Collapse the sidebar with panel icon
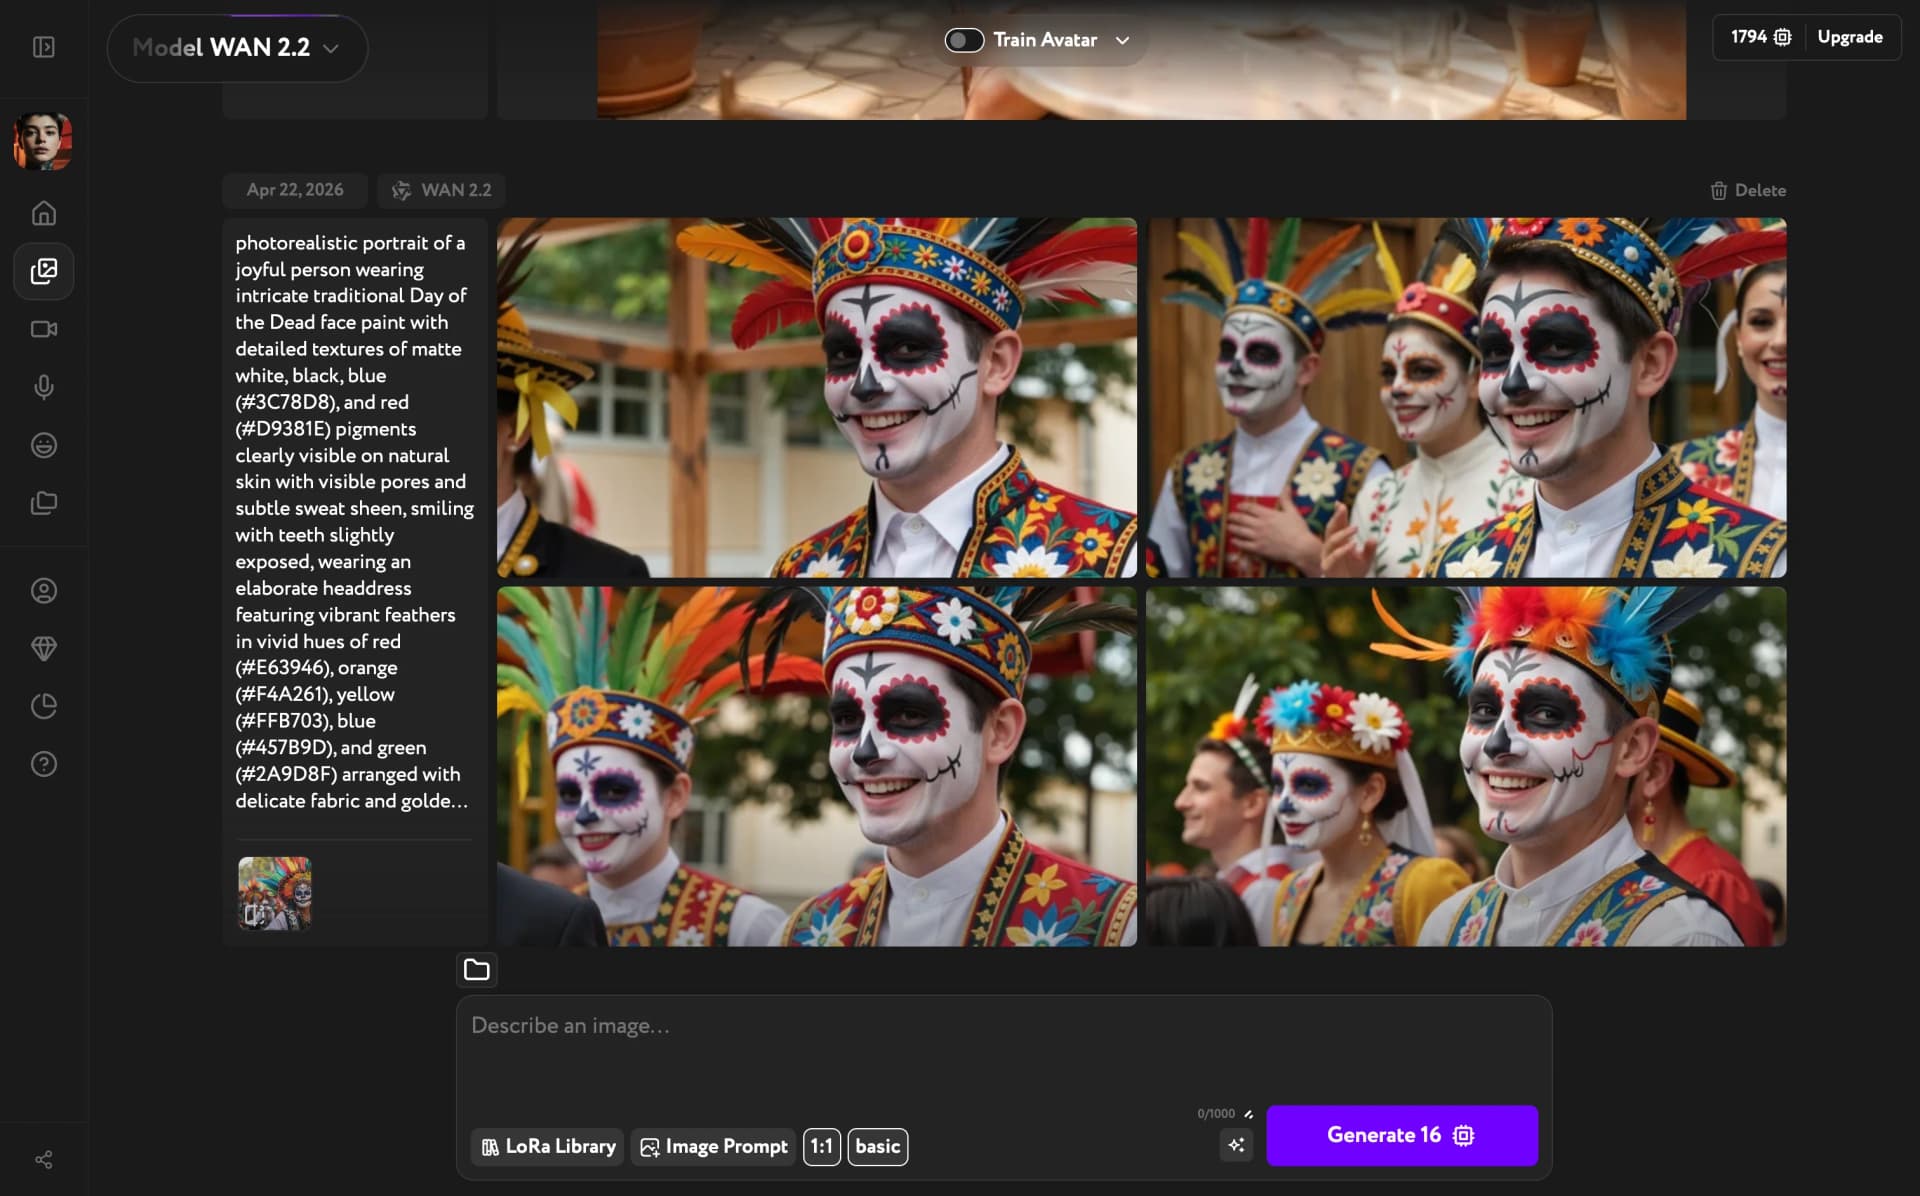 tap(43, 47)
